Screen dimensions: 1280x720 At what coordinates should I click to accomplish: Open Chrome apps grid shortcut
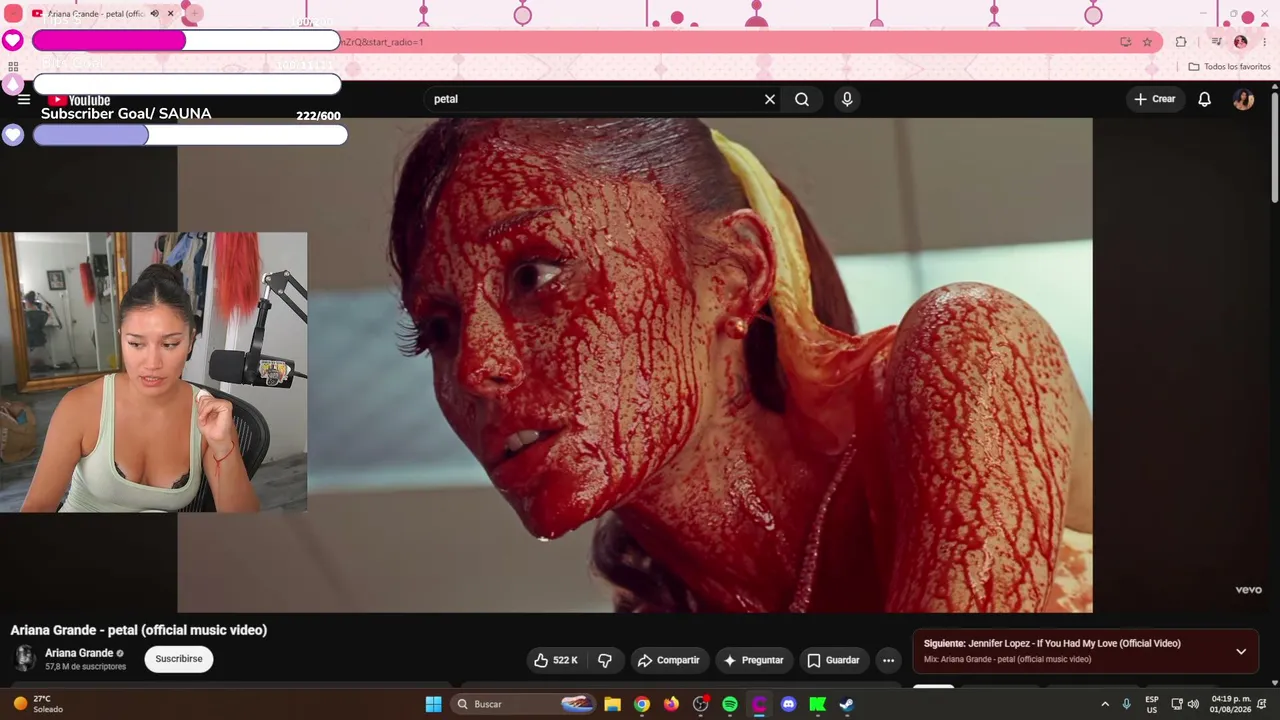13,66
